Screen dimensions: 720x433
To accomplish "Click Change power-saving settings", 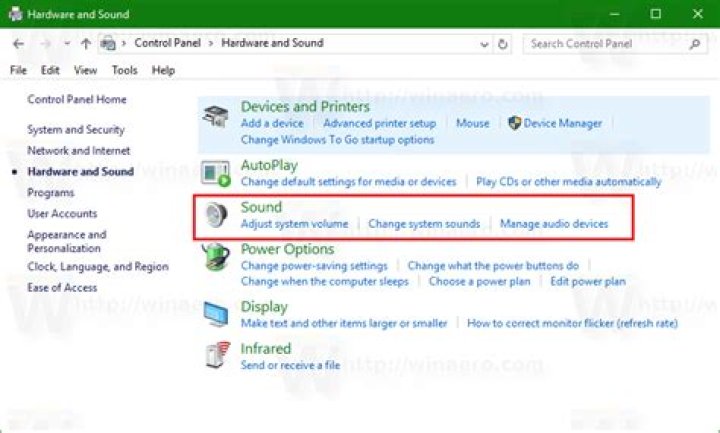I will click(314, 266).
